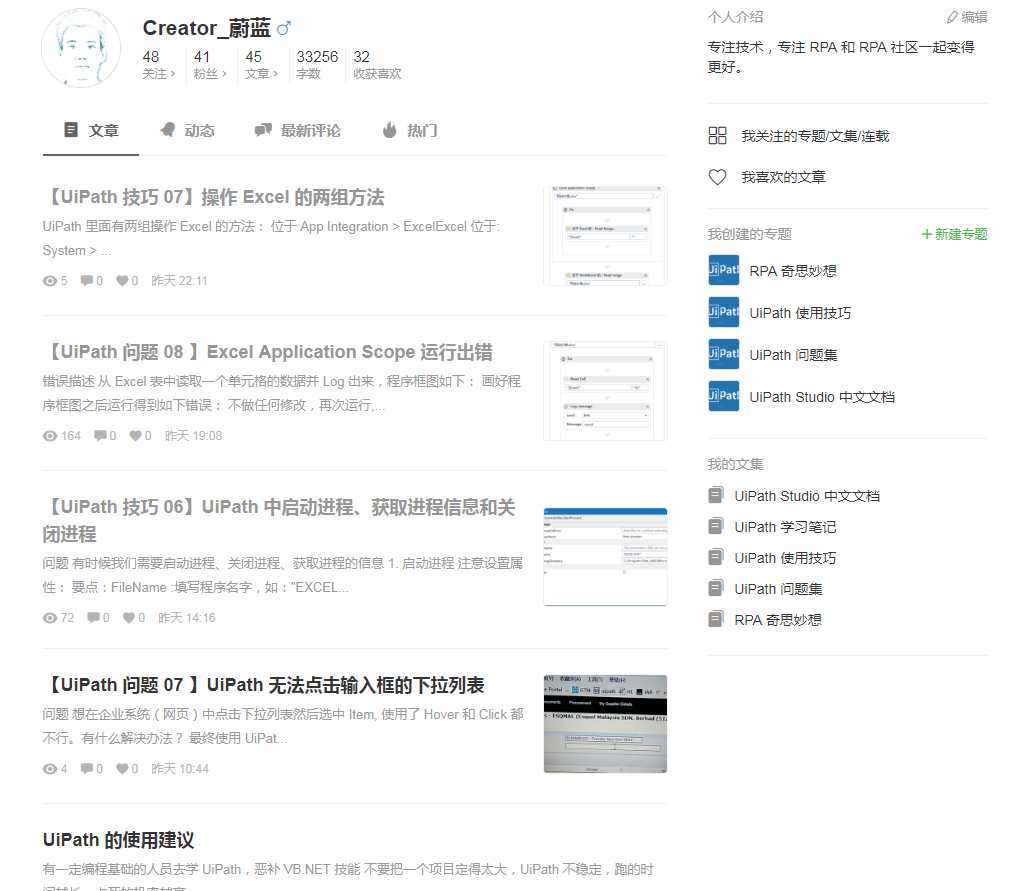The width and height of the screenshot is (1024, 891).
Task: Click notebook icon beside UiPath 学习笔记
Action: click(x=716, y=526)
